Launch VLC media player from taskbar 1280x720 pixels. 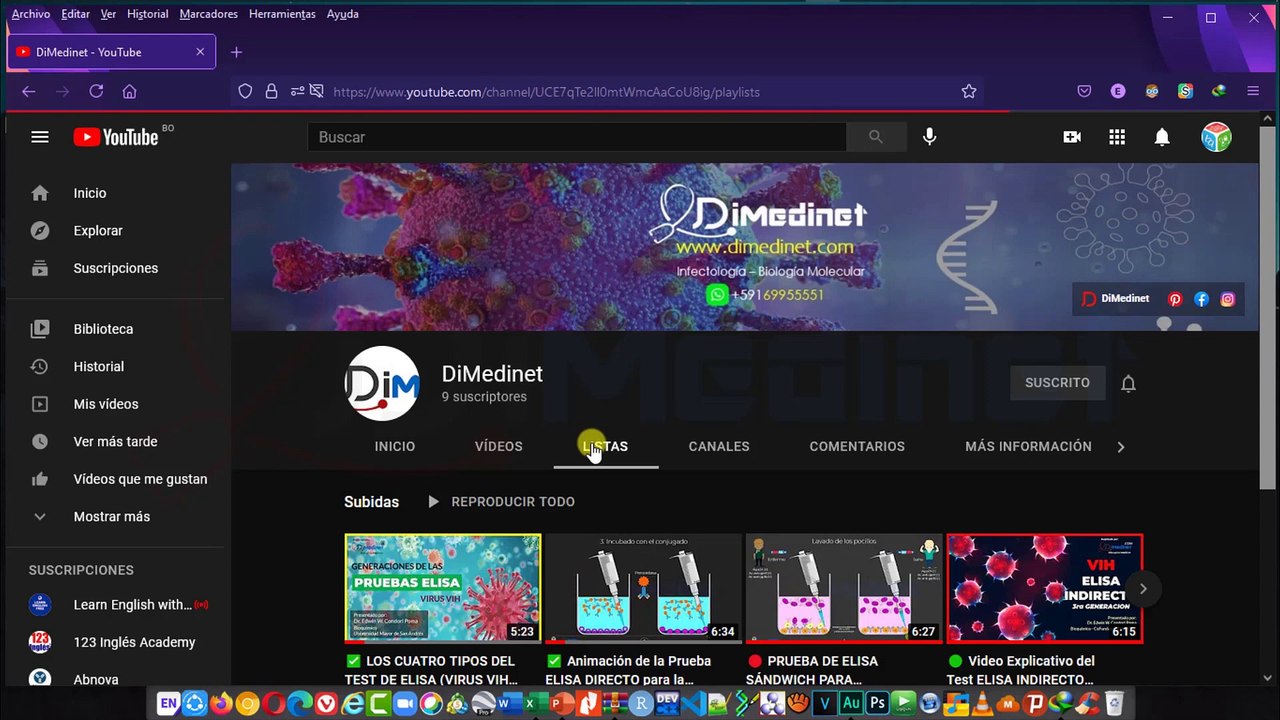click(981, 704)
